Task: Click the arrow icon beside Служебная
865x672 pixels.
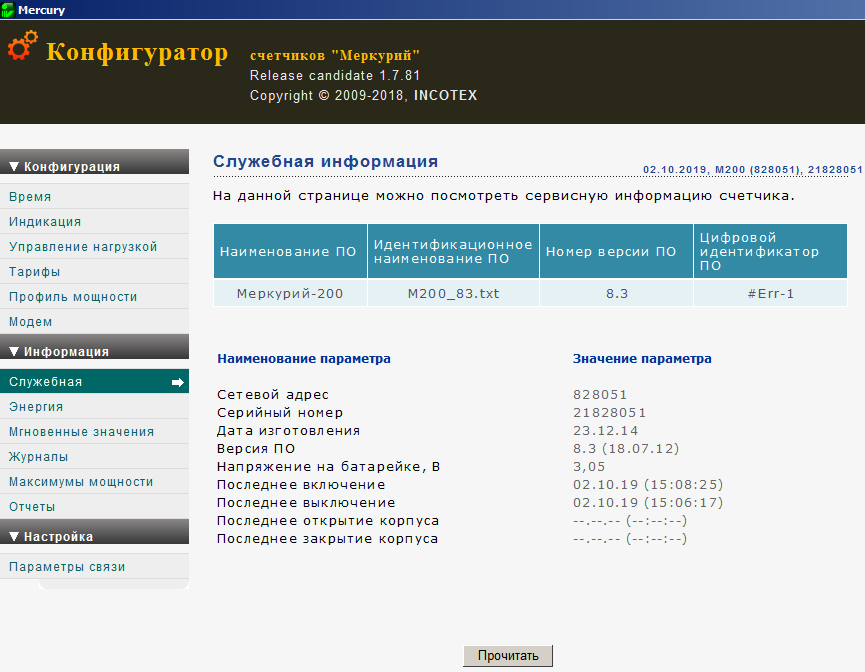Action: pos(178,382)
